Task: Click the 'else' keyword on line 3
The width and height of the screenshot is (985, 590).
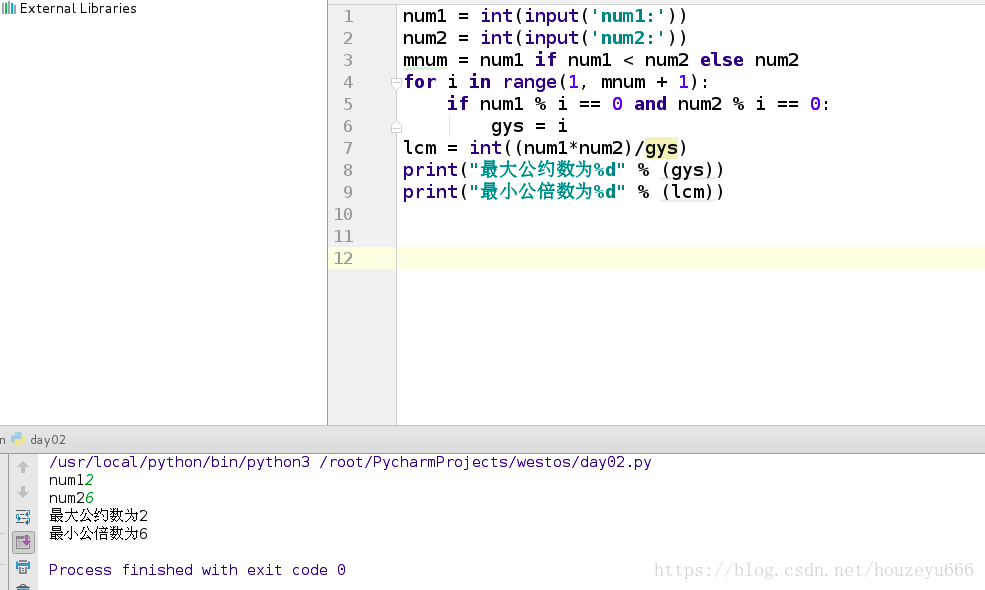Action: coord(722,60)
